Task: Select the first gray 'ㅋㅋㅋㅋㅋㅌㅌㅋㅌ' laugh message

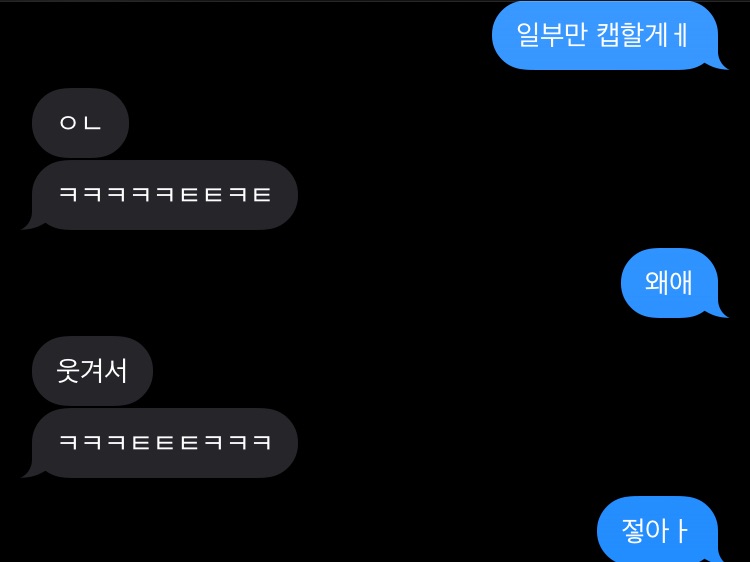Action: click(x=165, y=195)
